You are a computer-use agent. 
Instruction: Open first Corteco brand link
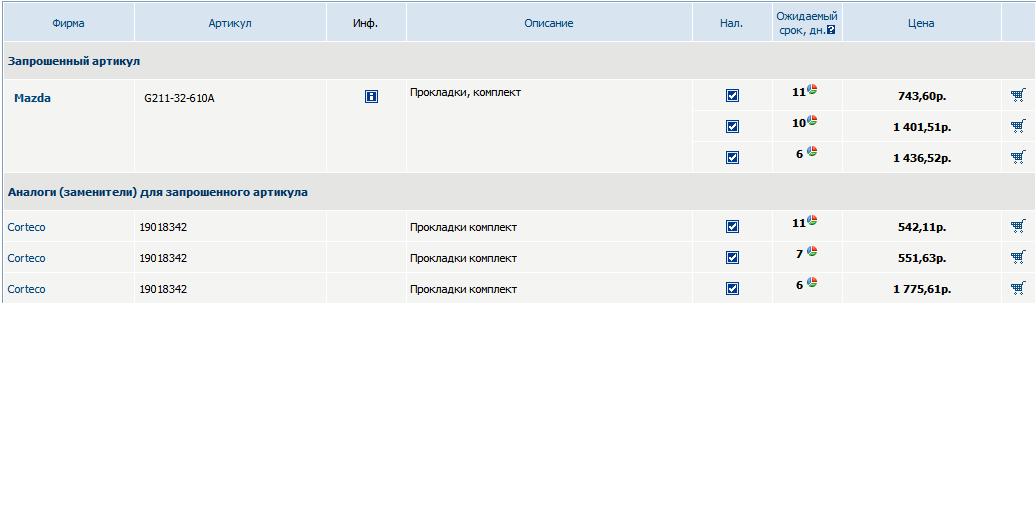tap(26, 227)
